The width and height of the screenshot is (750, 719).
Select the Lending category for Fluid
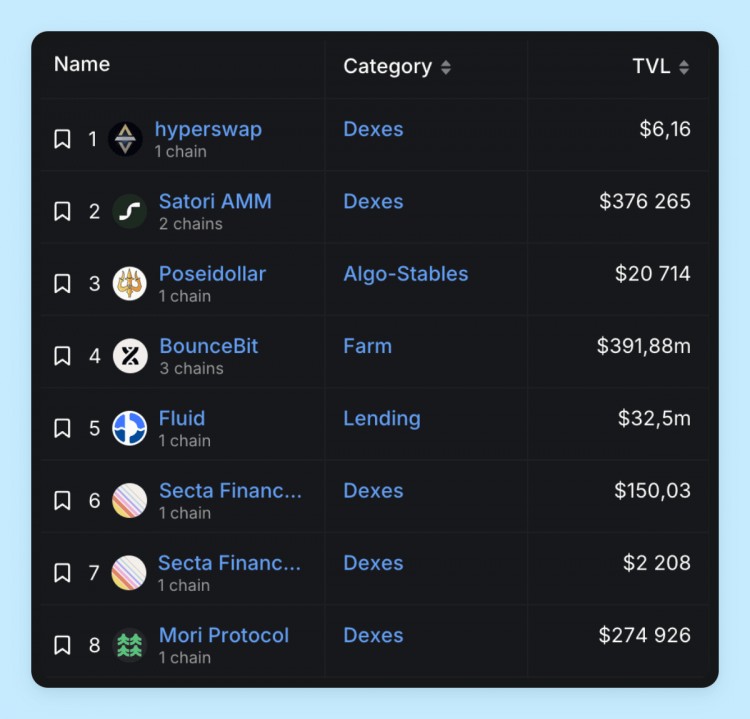click(x=381, y=418)
